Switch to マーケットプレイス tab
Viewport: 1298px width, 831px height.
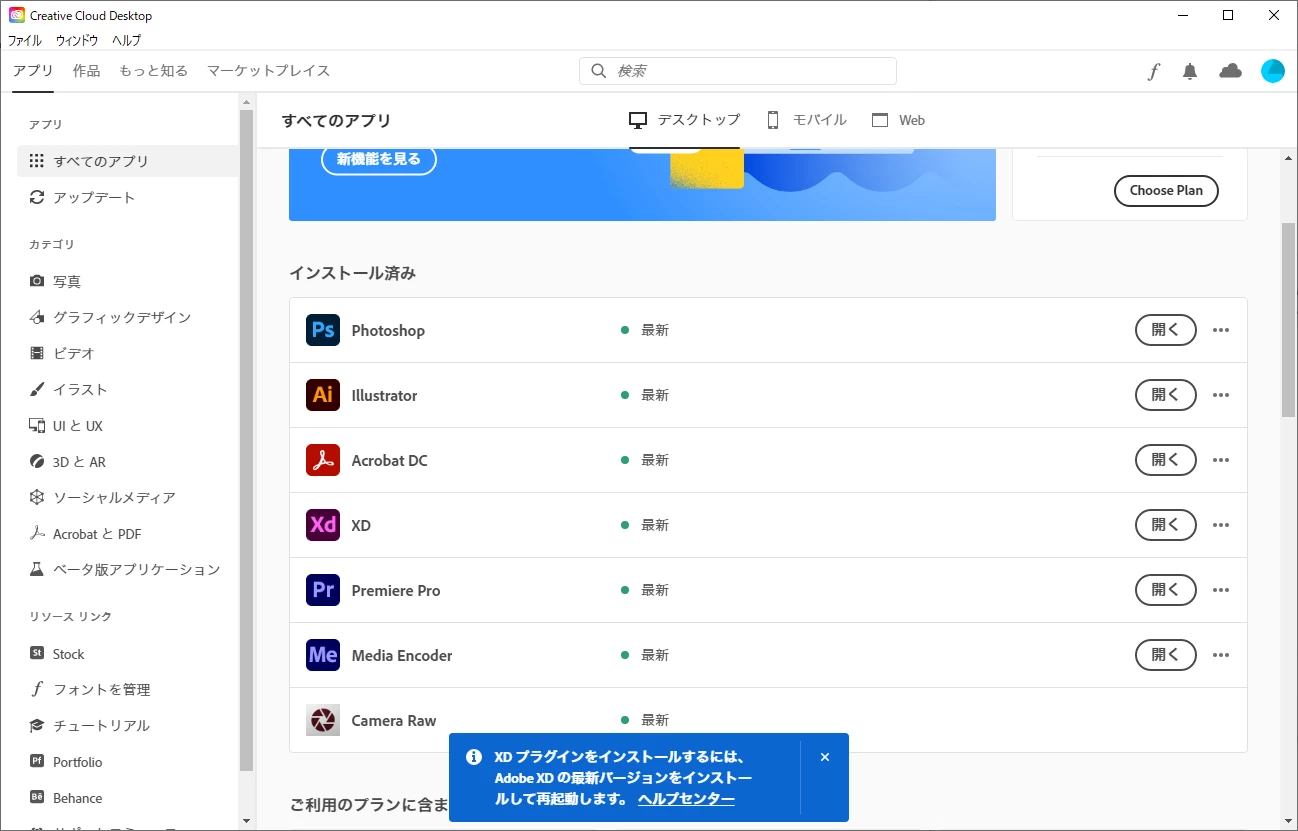268,71
